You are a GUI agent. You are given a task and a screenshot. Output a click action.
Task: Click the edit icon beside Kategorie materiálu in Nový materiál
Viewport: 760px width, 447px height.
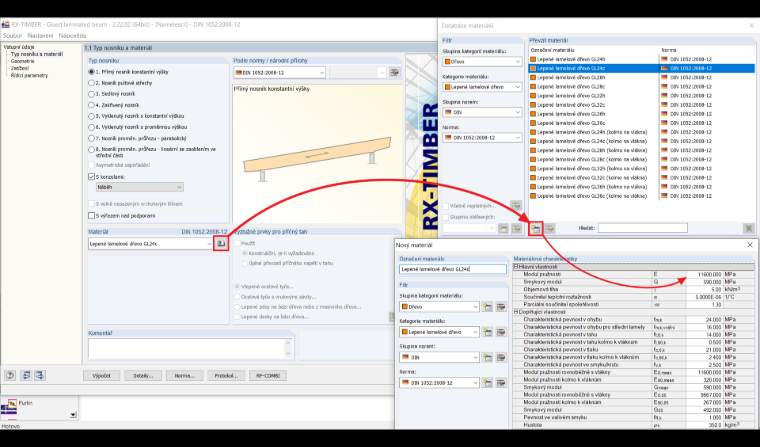501,332
